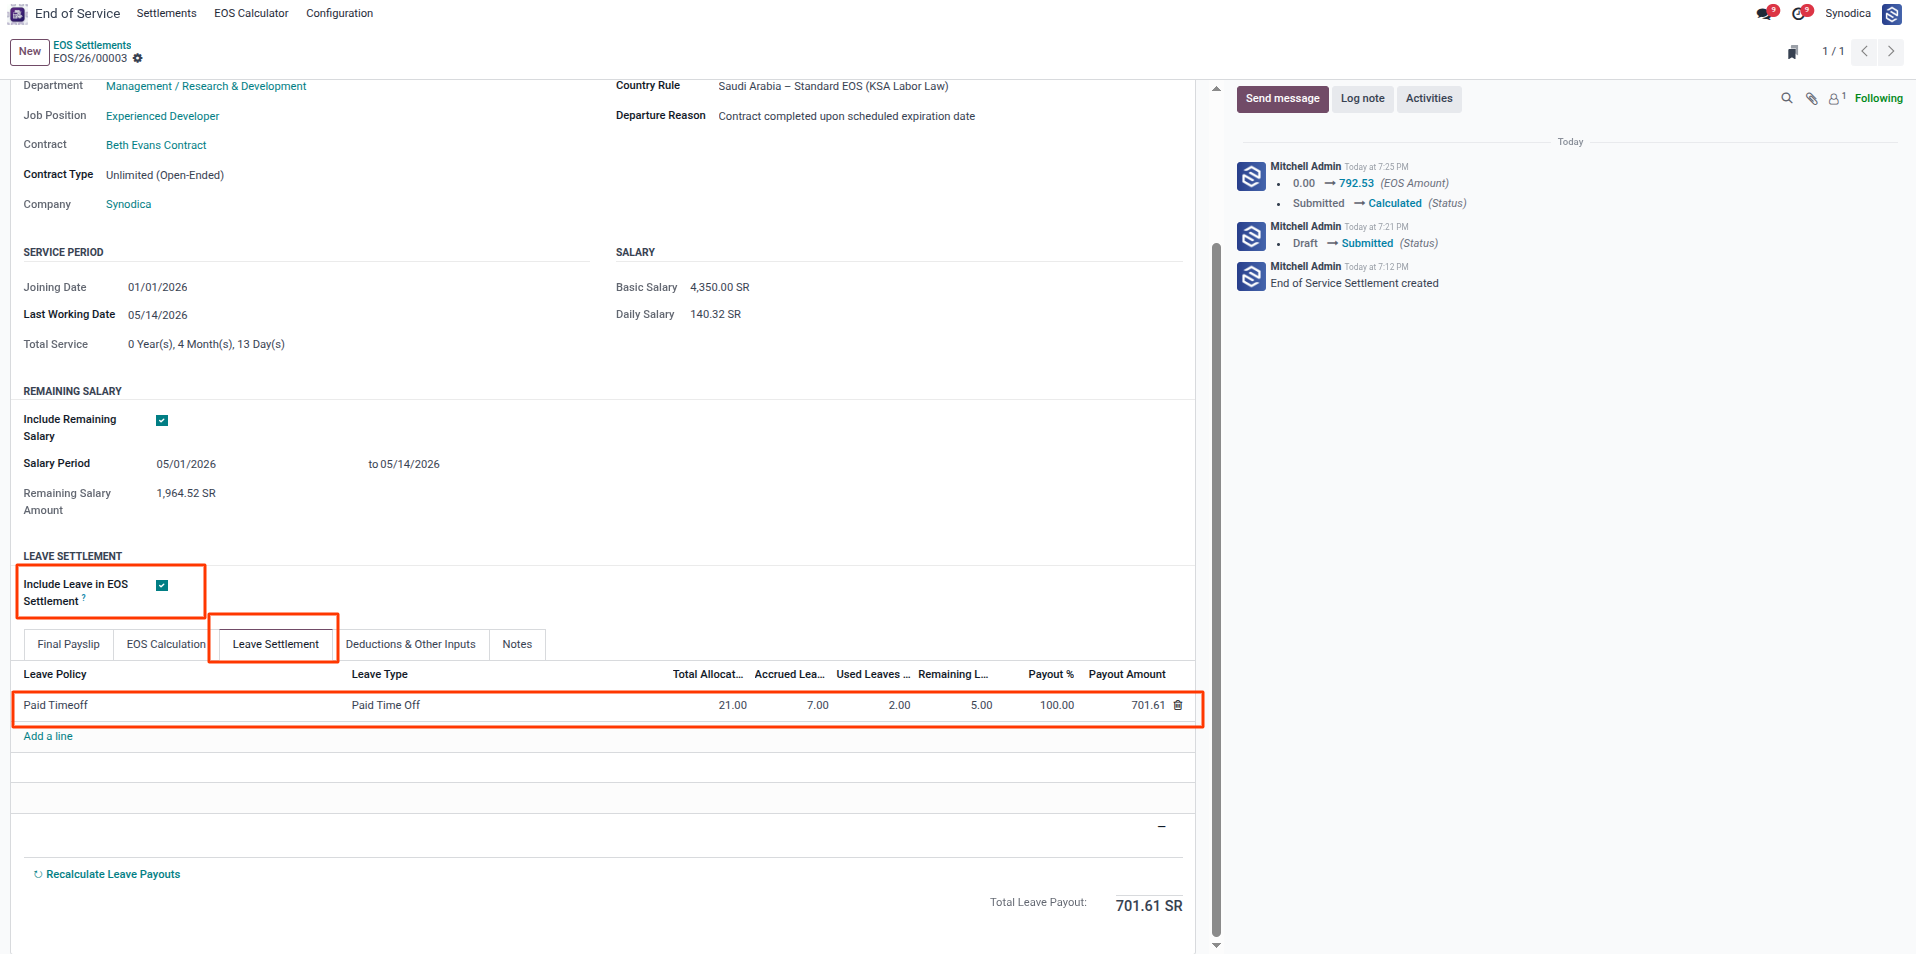Open the activities clock icon
The width and height of the screenshot is (1916, 954).
tap(1801, 13)
